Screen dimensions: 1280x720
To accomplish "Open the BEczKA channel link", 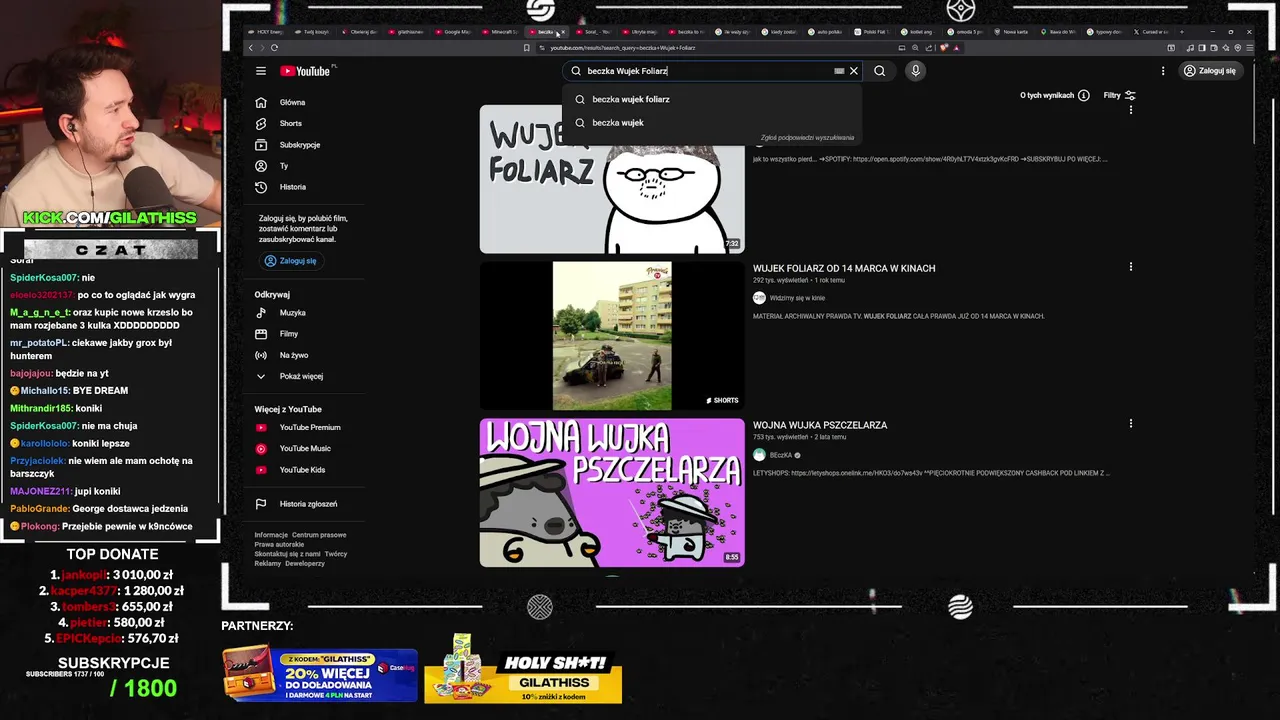I will click(x=781, y=455).
